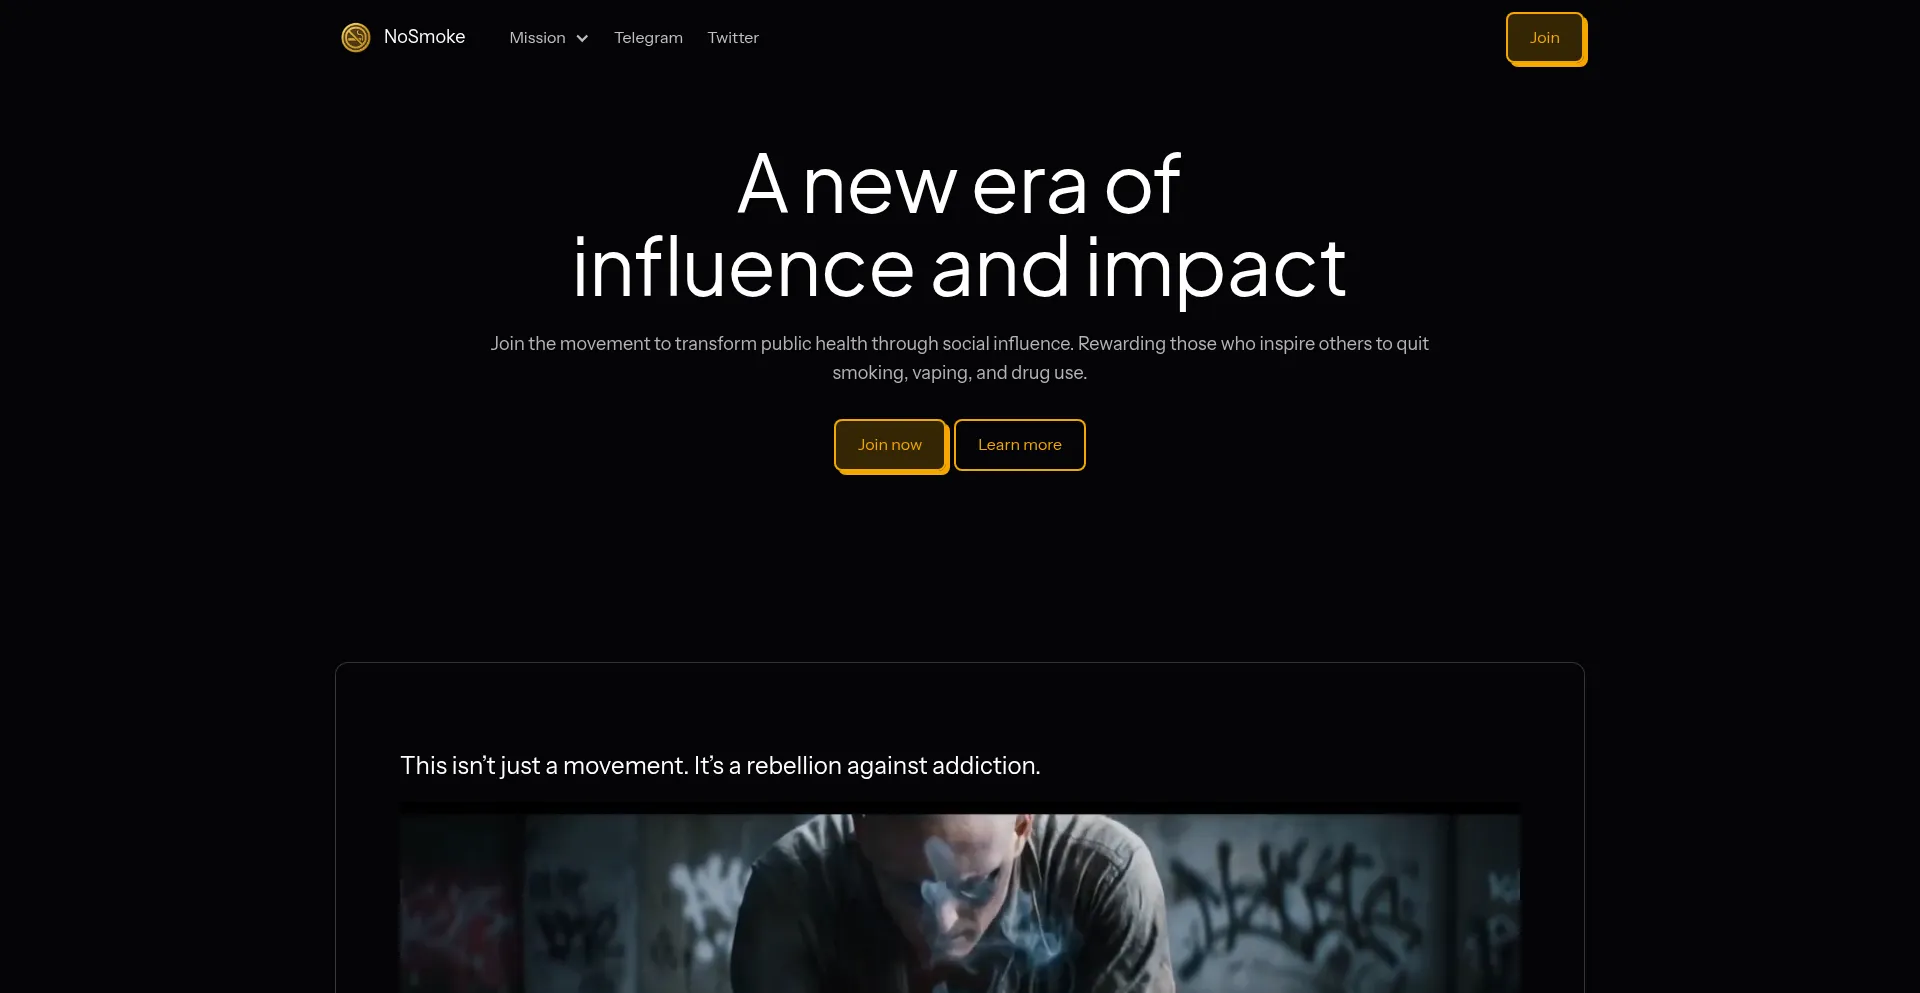
Task: Expand the chevron next to Mission
Action: click(582, 38)
